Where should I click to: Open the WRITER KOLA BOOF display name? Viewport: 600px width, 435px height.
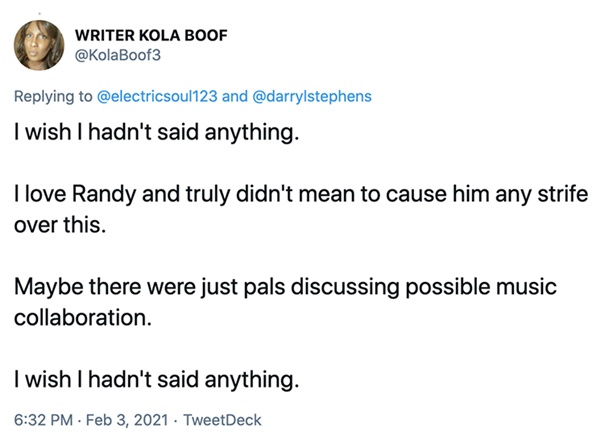pyautogui.click(x=152, y=36)
